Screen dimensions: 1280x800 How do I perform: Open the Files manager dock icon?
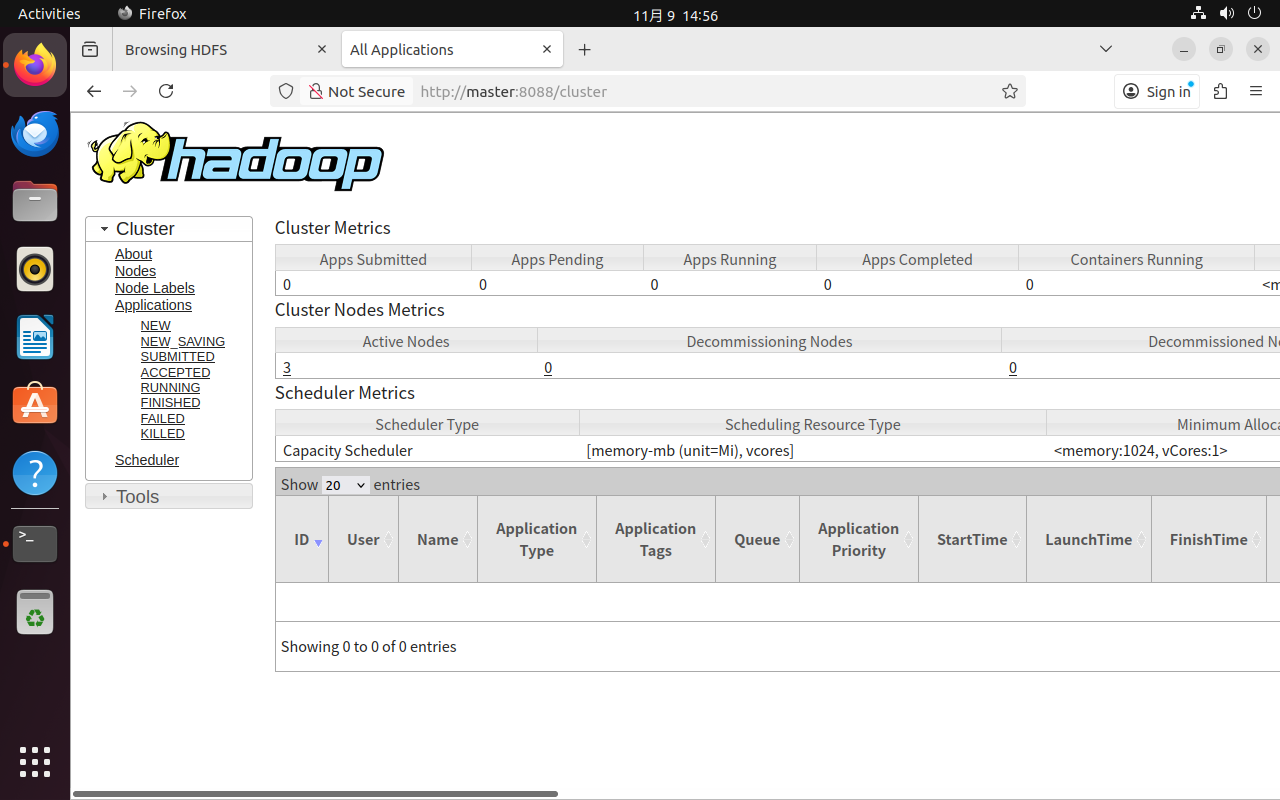35,201
